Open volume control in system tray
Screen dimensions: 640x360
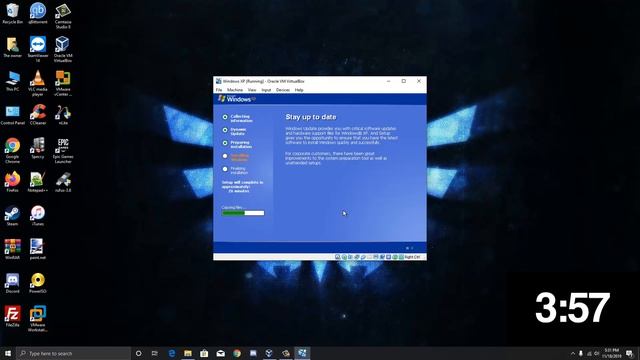596,353
